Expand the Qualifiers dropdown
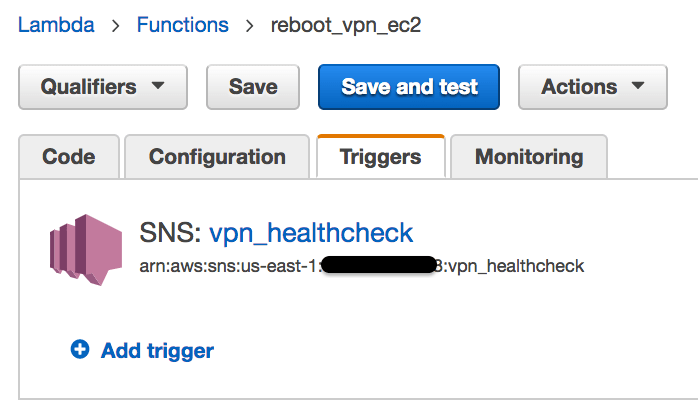The height and width of the screenshot is (406, 698). pos(103,87)
